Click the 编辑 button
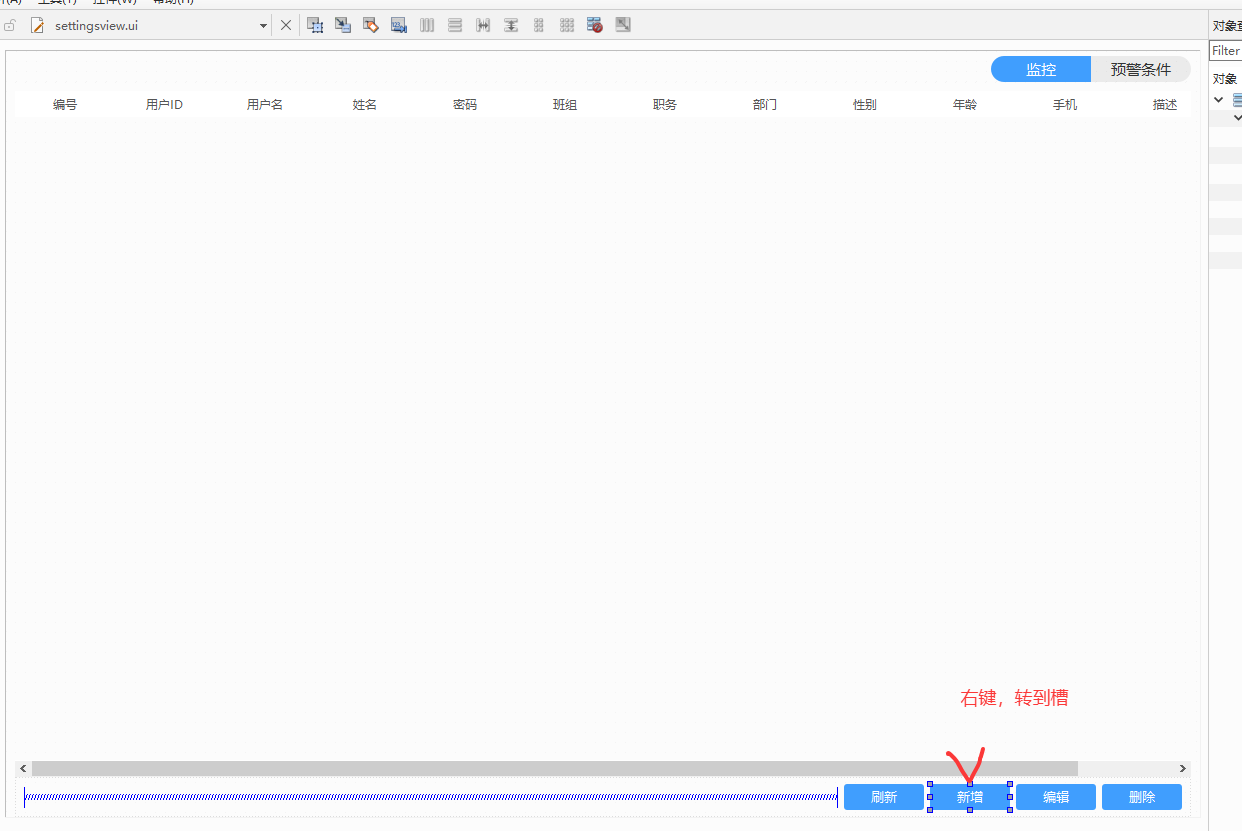The width and height of the screenshot is (1242, 831). [x=1056, y=797]
